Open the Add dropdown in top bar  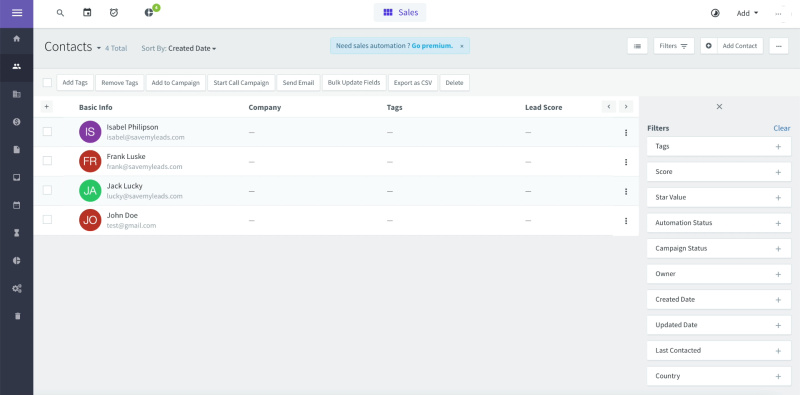(747, 13)
